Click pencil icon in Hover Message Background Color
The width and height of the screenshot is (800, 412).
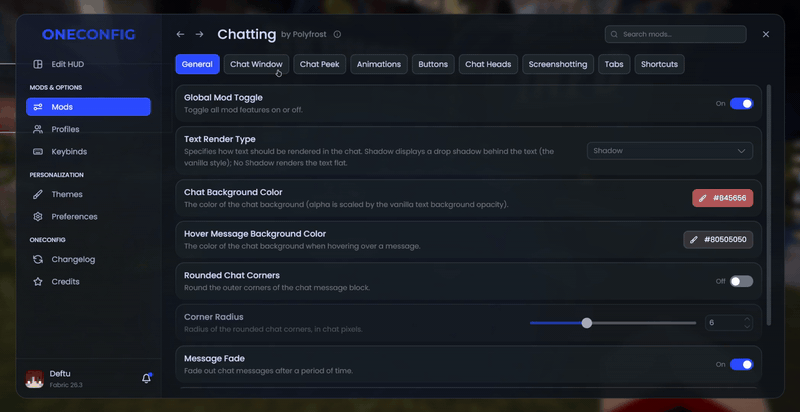693,240
